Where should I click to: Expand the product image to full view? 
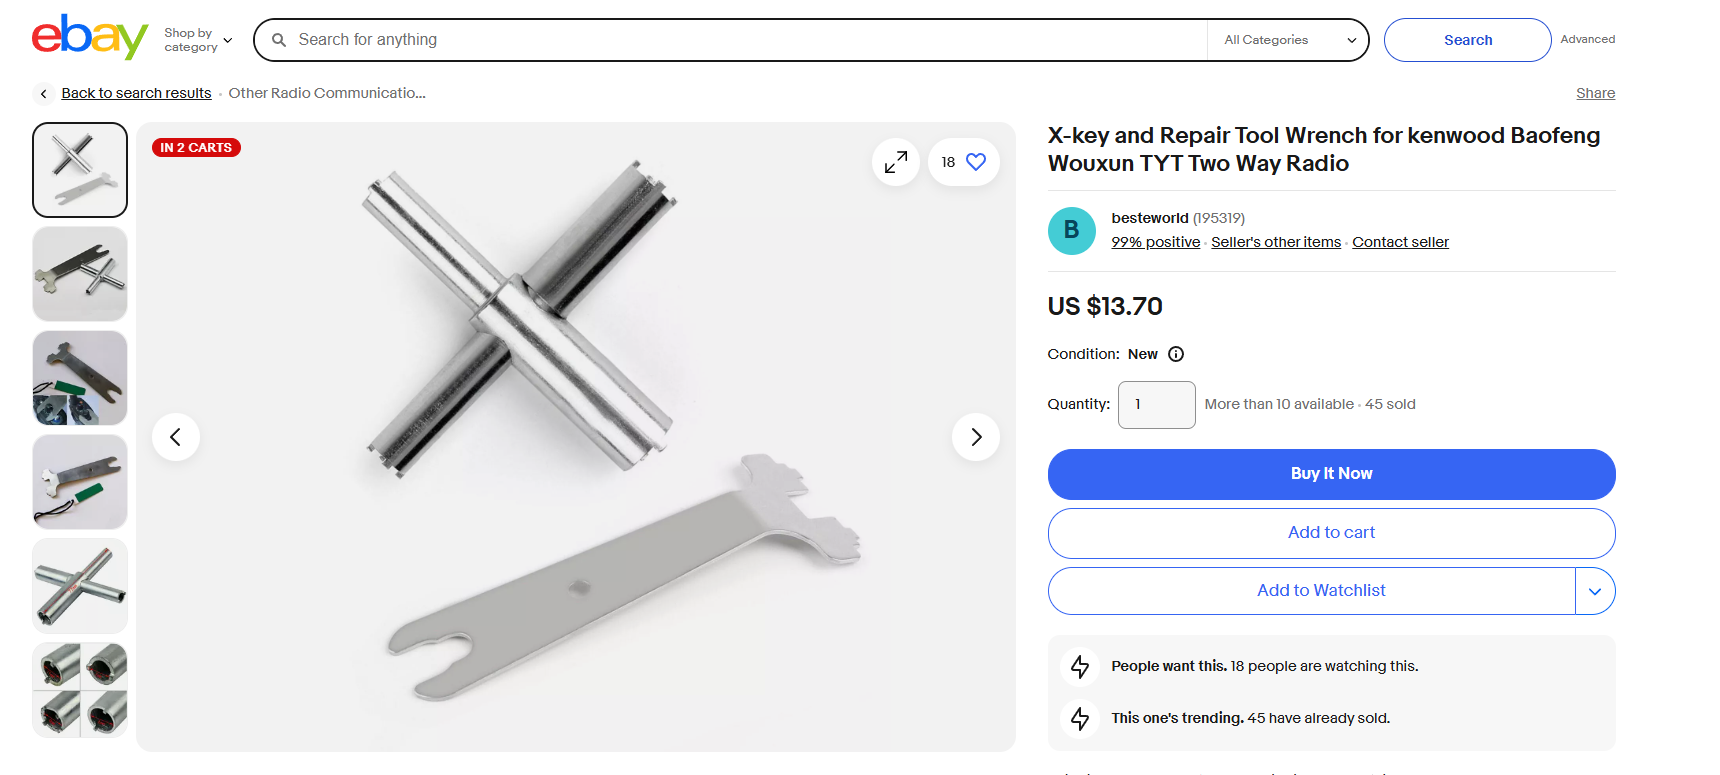click(x=896, y=162)
